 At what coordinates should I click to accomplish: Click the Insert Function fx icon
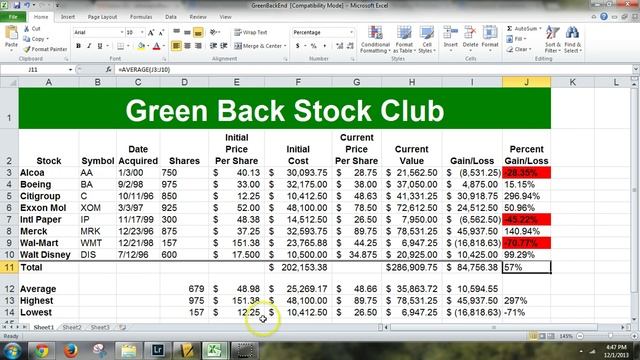point(108,70)
